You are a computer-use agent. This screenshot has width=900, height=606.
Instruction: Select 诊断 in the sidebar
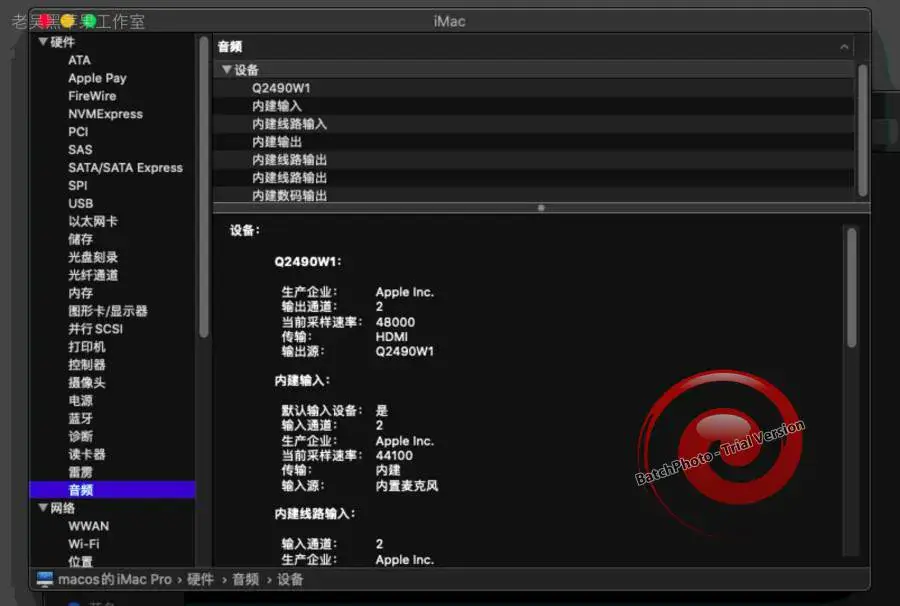(80, 436)
